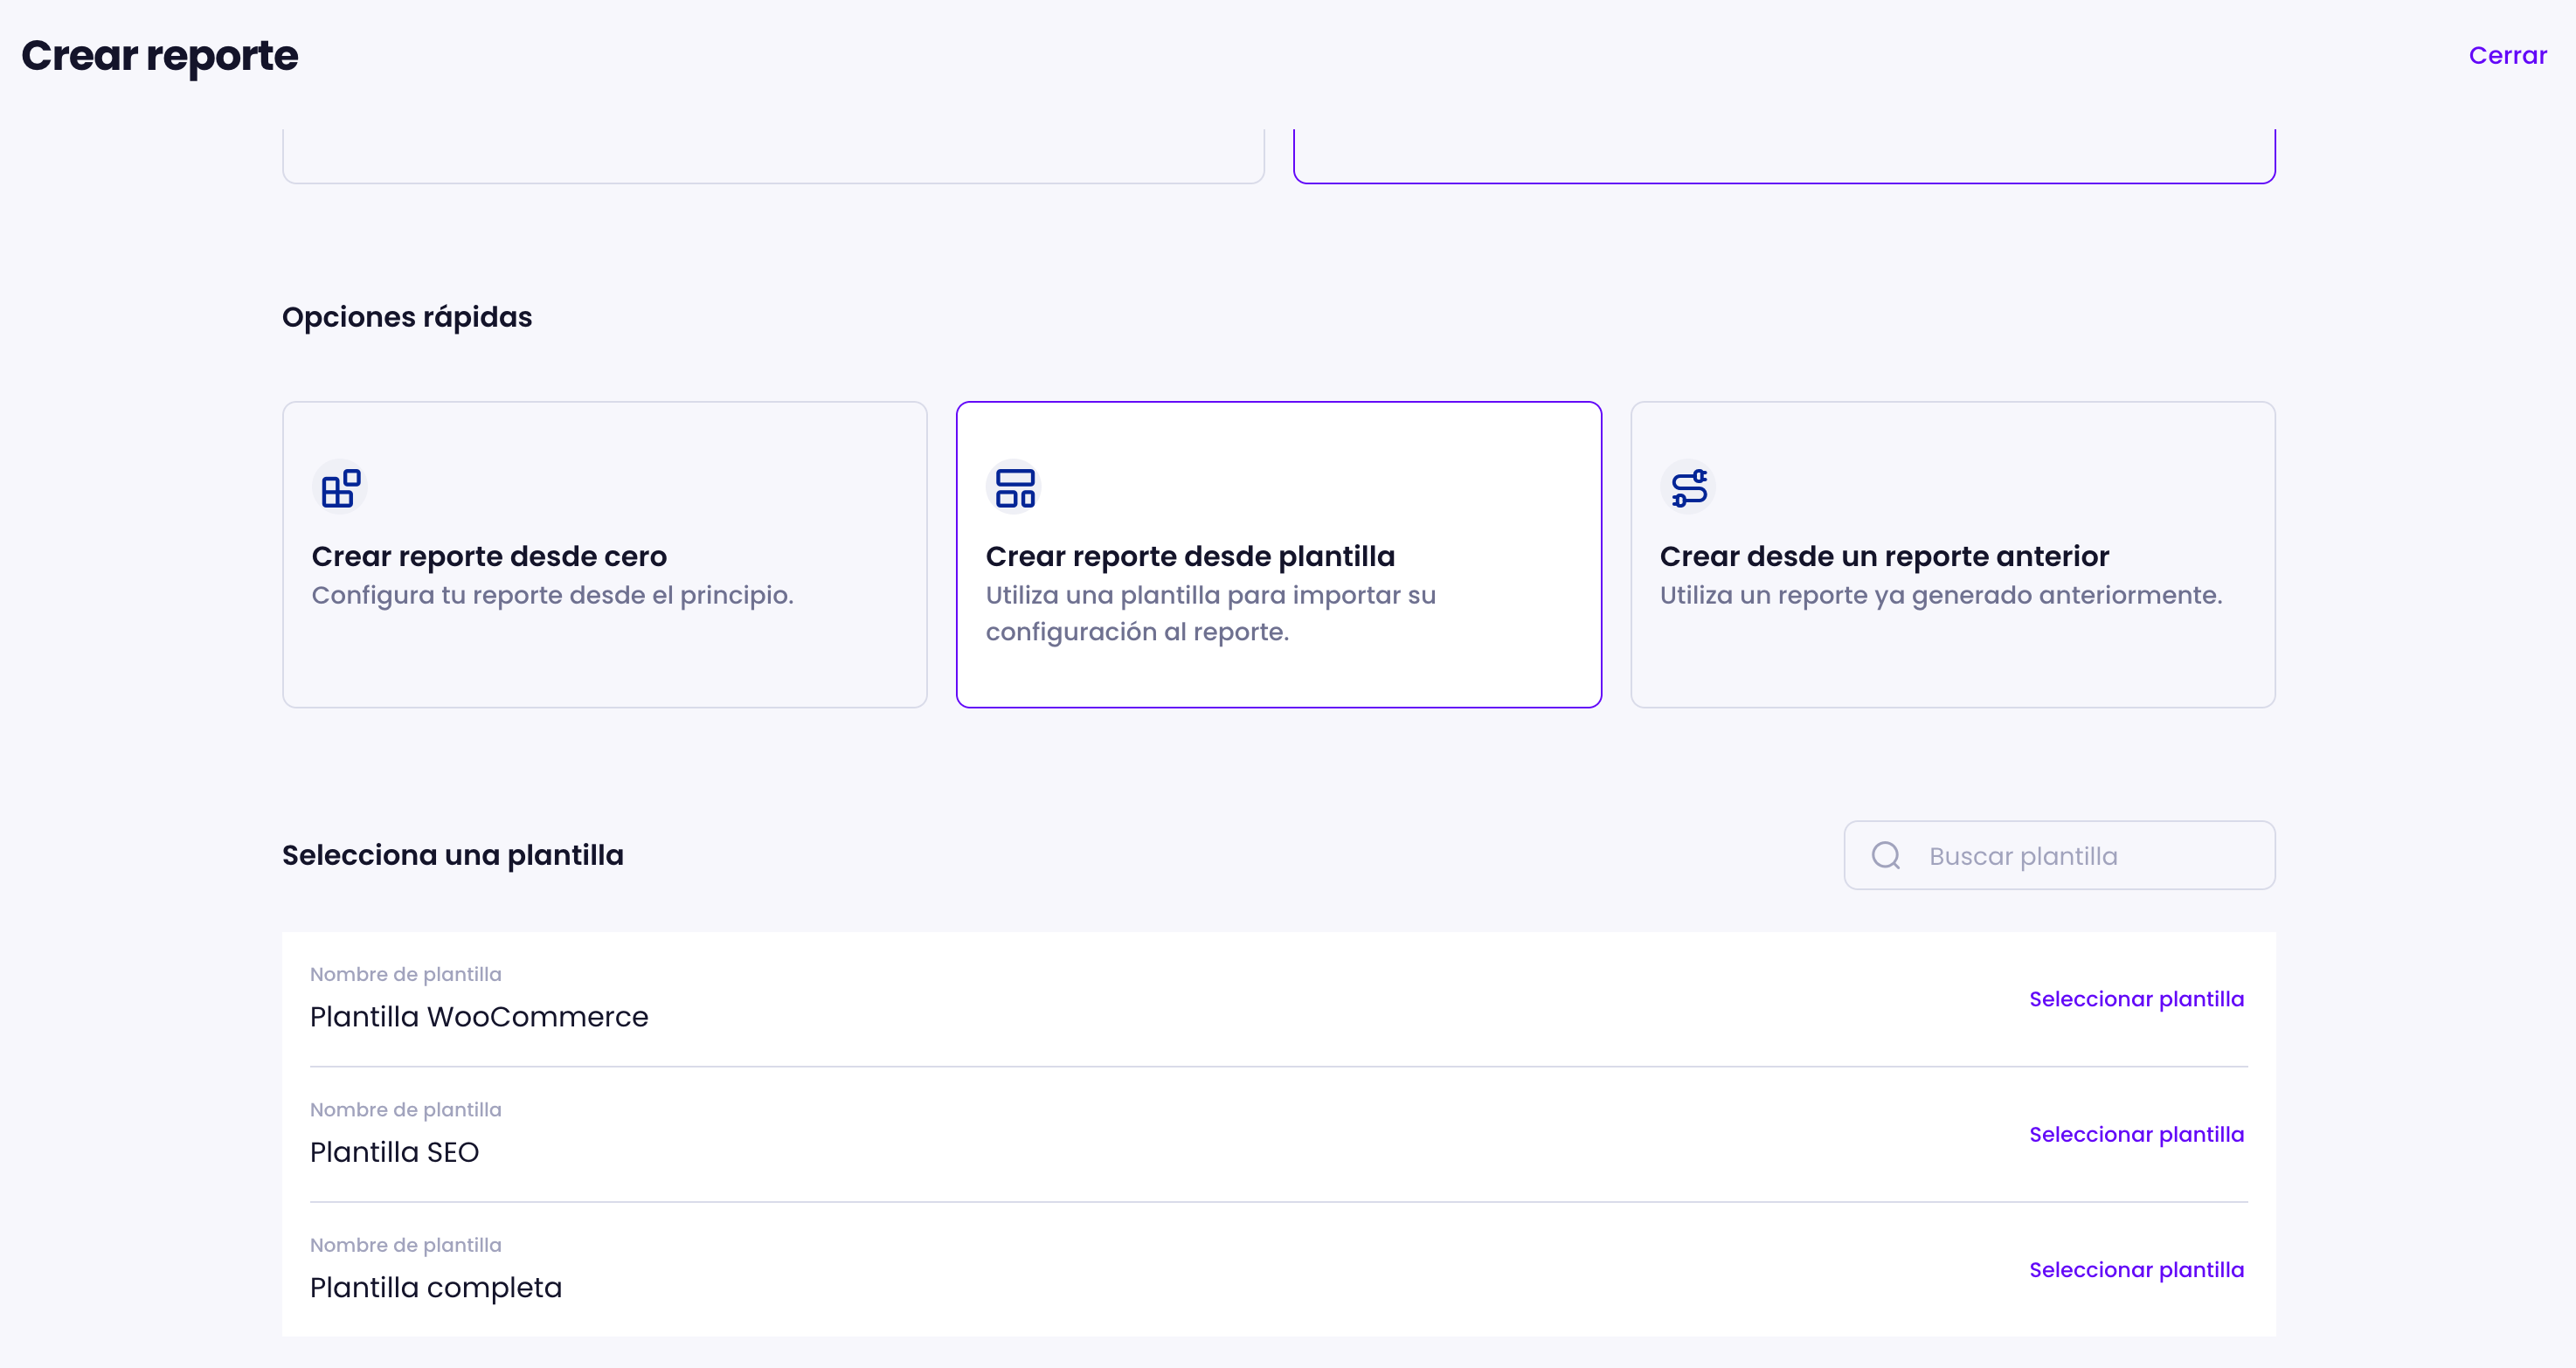
Task: Select the gray-outlined card at top left
Action: tap(773, 155)
